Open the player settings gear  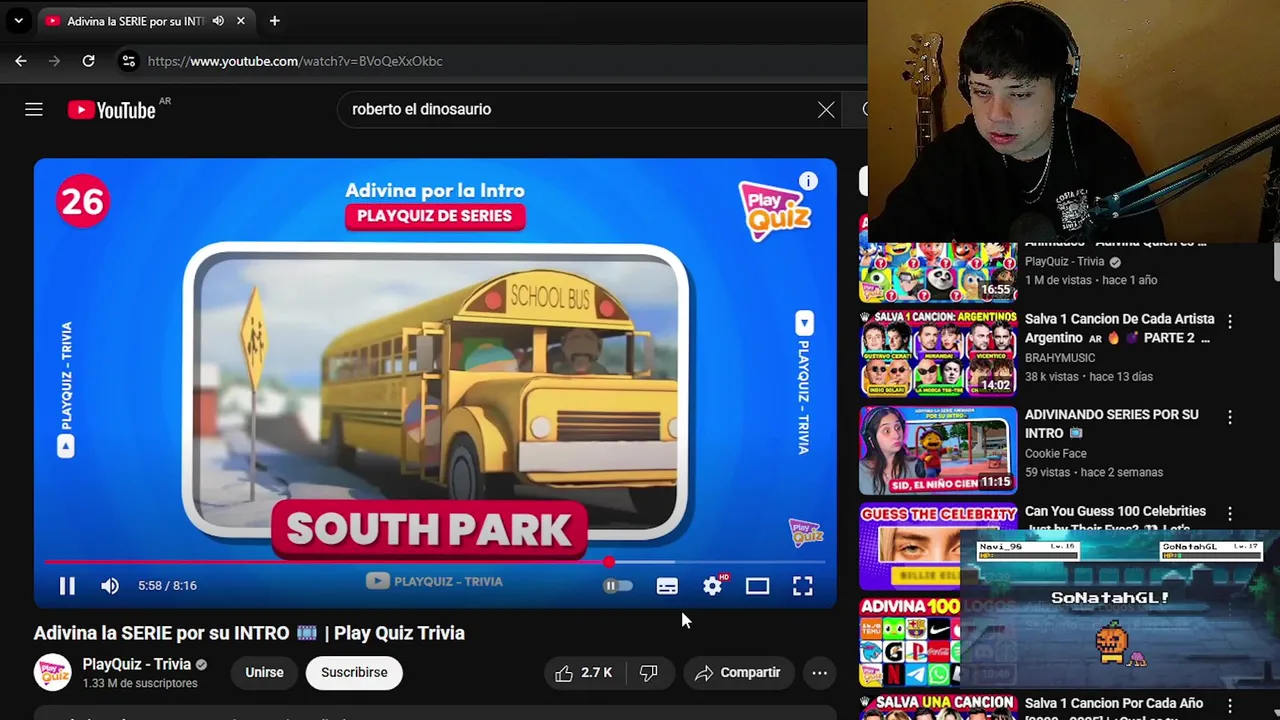pyautogui.click(x=712, y=586)
